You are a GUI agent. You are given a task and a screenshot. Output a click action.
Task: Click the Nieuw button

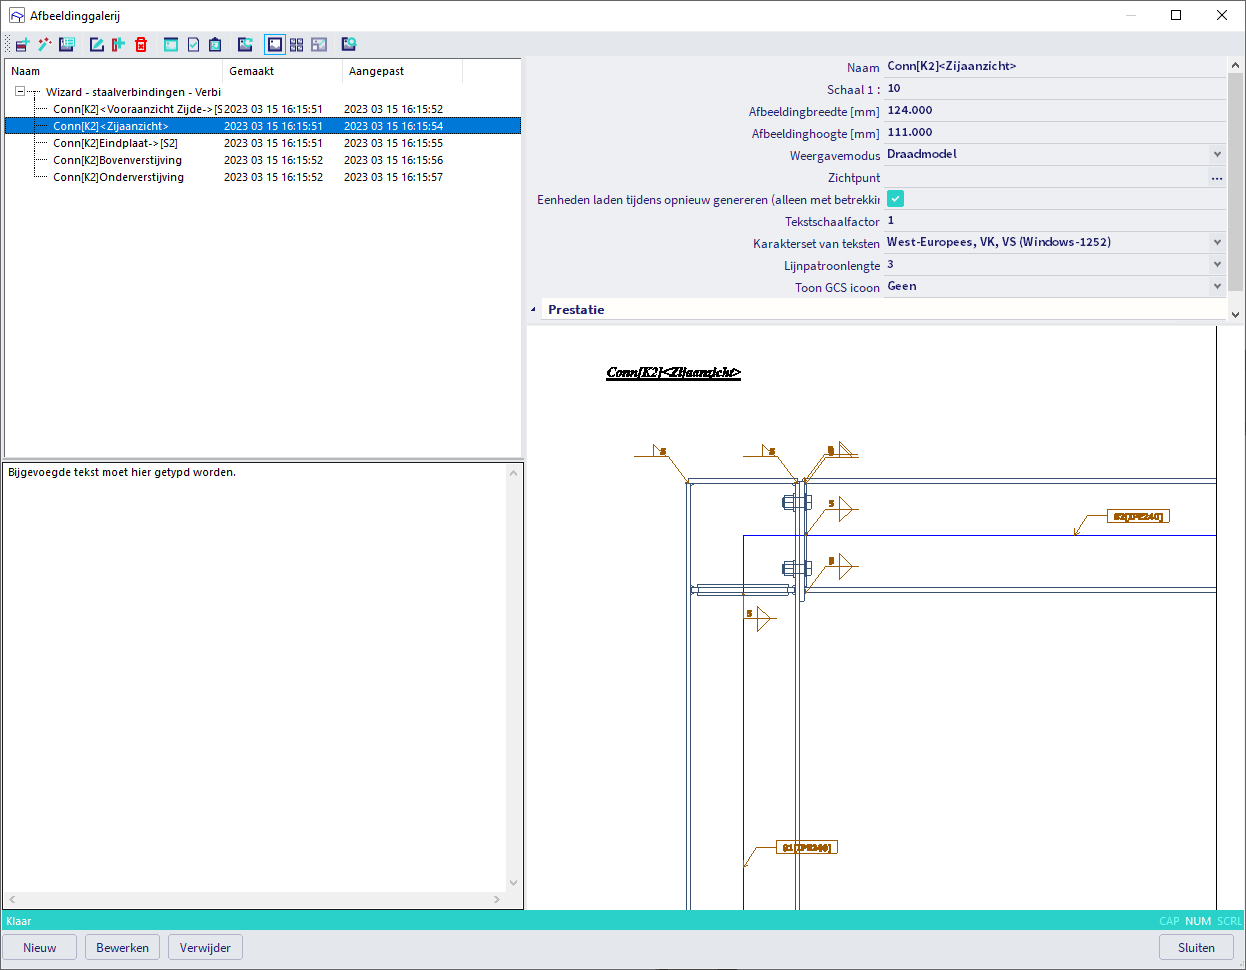tap(40, 948)
